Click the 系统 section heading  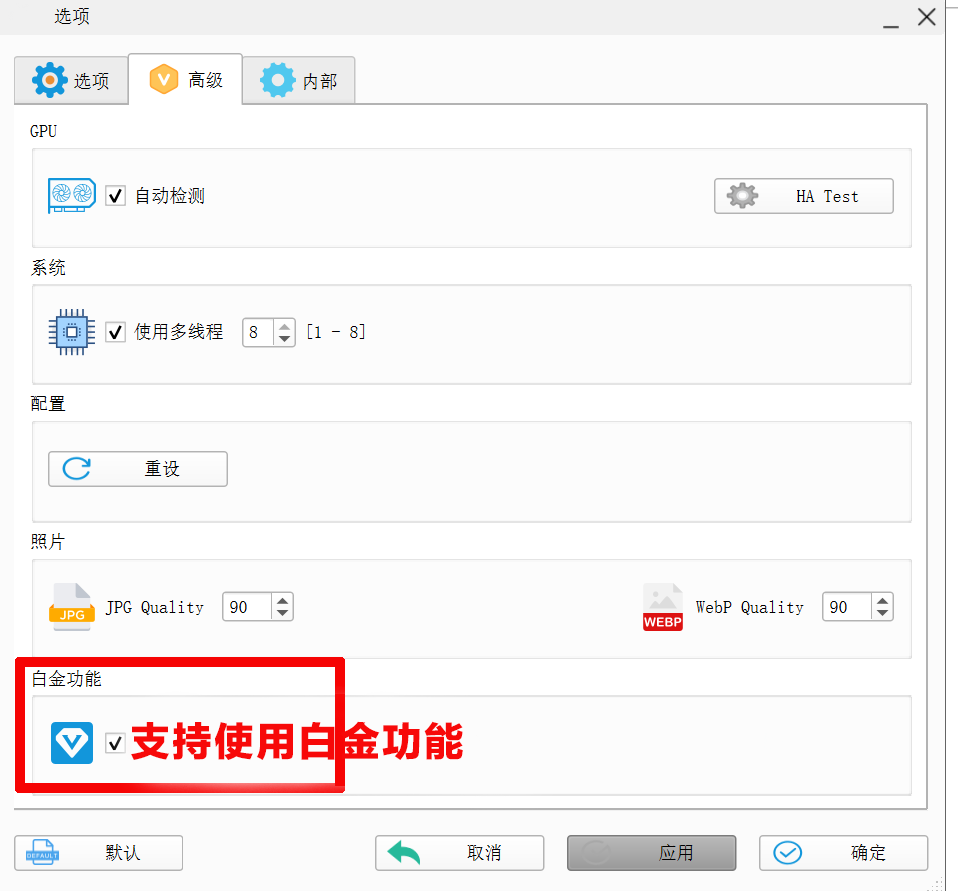[x=48, y=268]
